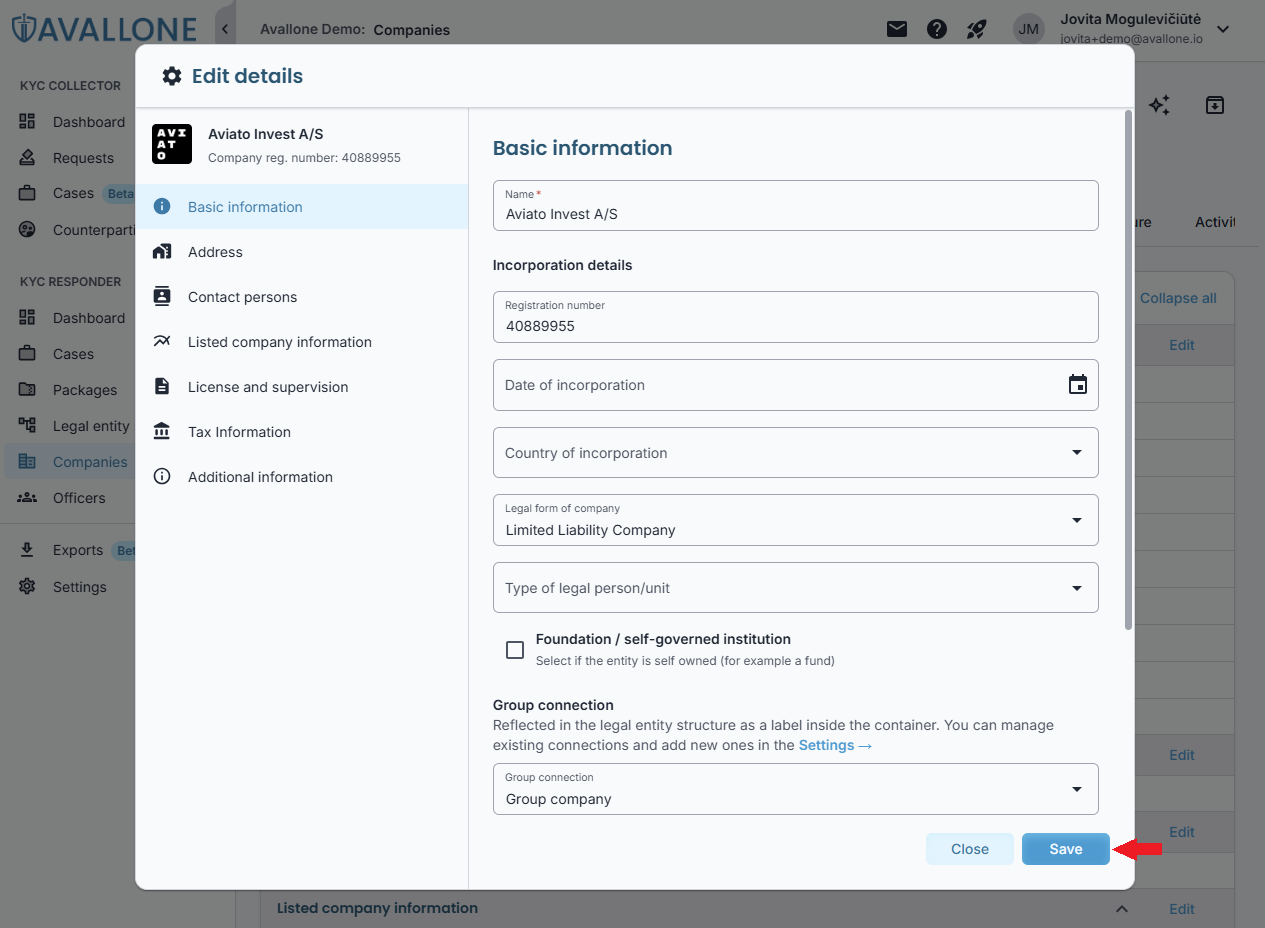Select the Address section
Viewport: 1265px width, 928px height.
(302, 252)
